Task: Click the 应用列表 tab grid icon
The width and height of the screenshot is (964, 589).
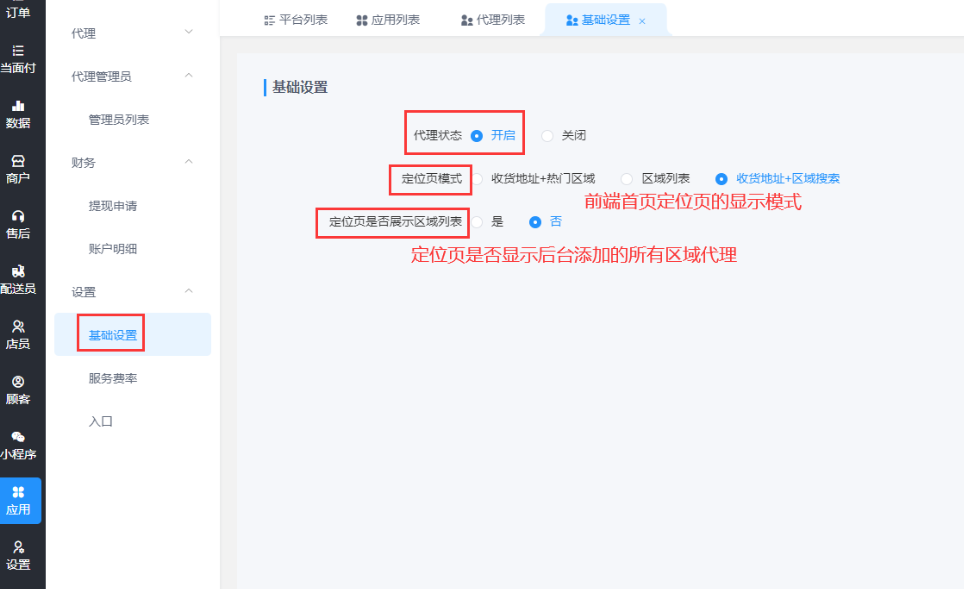Action: click(x=362, y=20)
